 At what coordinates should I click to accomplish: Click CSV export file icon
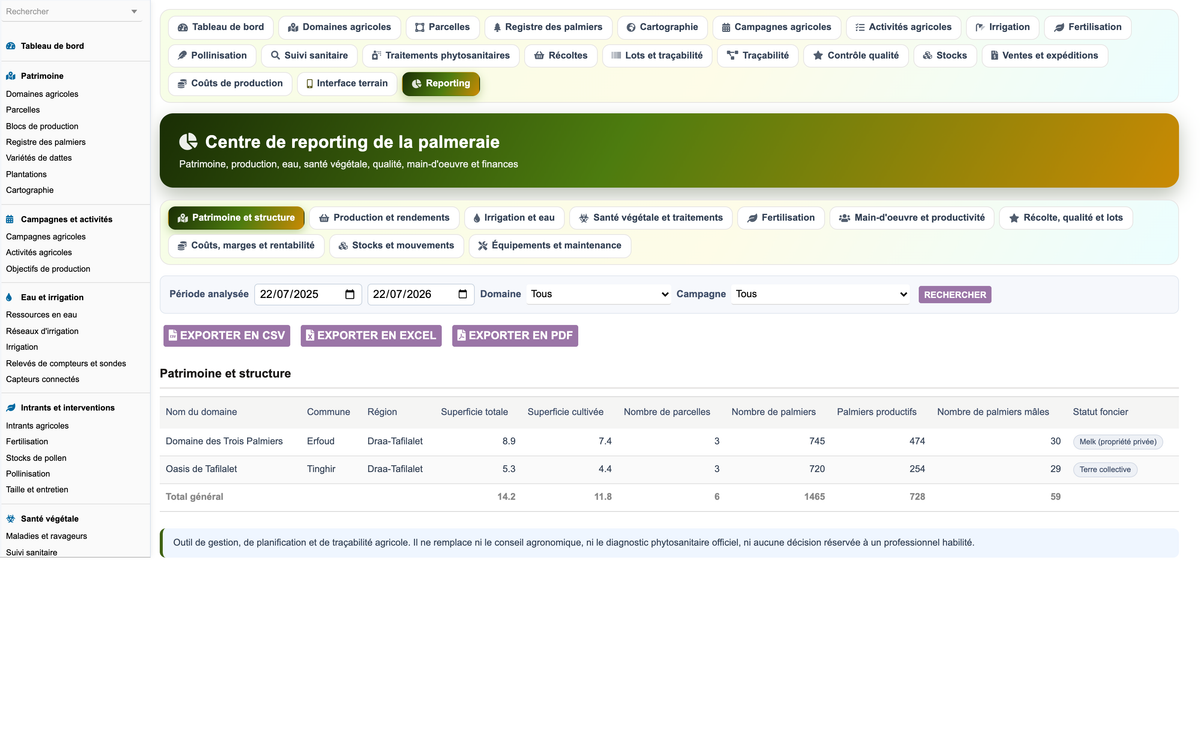tap(173, 335)
